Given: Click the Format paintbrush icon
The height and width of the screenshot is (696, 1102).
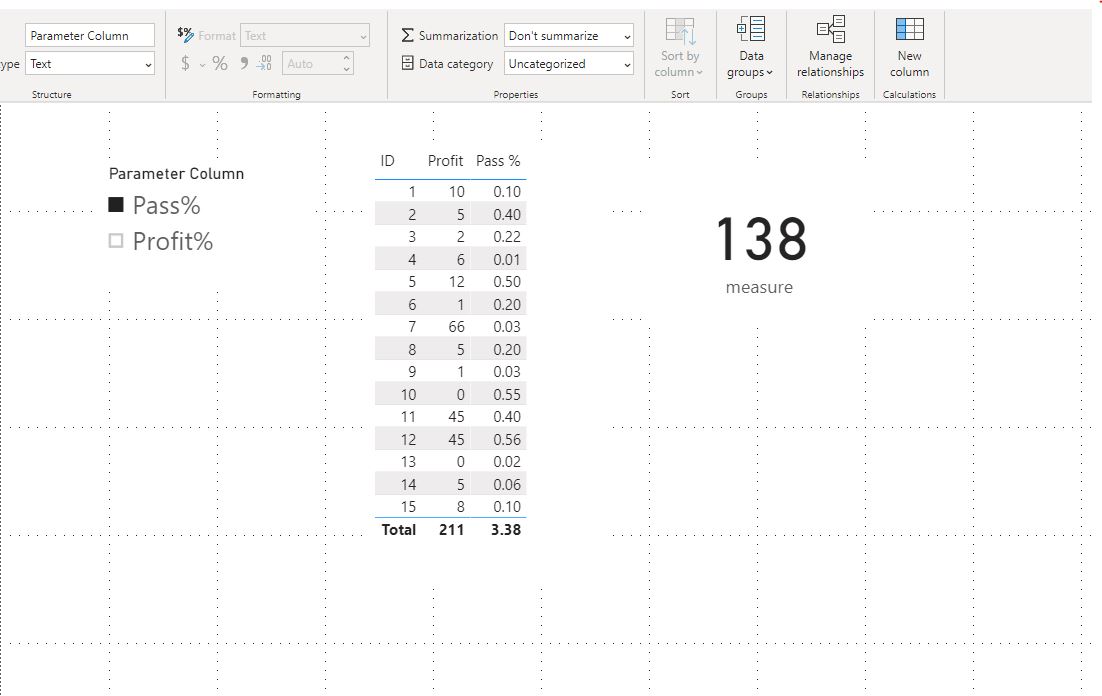Looking at the screenshot, I should pyautogui.click(x=186, y=34).
